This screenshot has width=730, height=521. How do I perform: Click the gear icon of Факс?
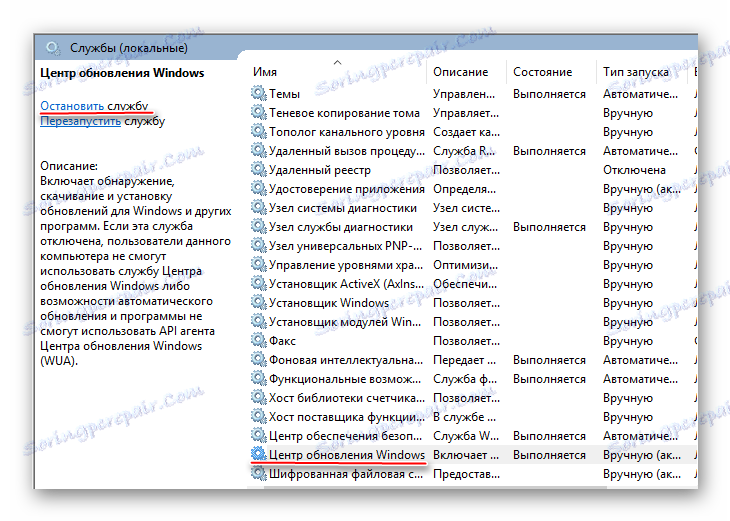pos(258,340)
